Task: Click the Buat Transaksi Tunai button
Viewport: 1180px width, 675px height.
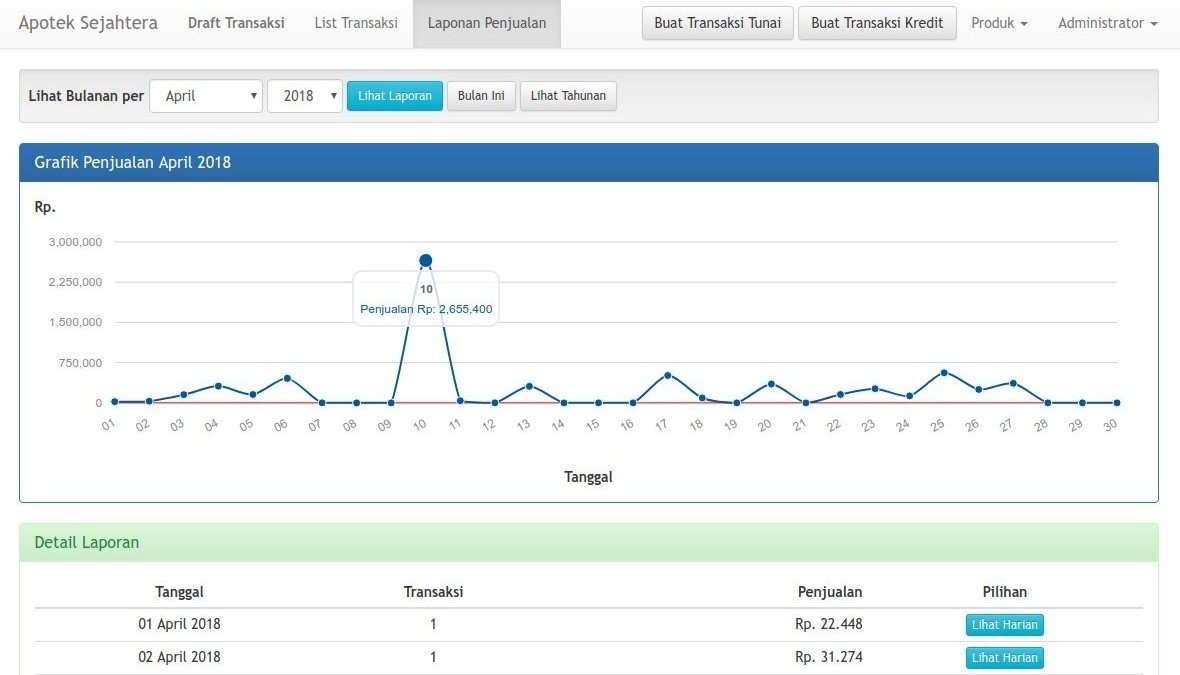Action: pos(717,23)
